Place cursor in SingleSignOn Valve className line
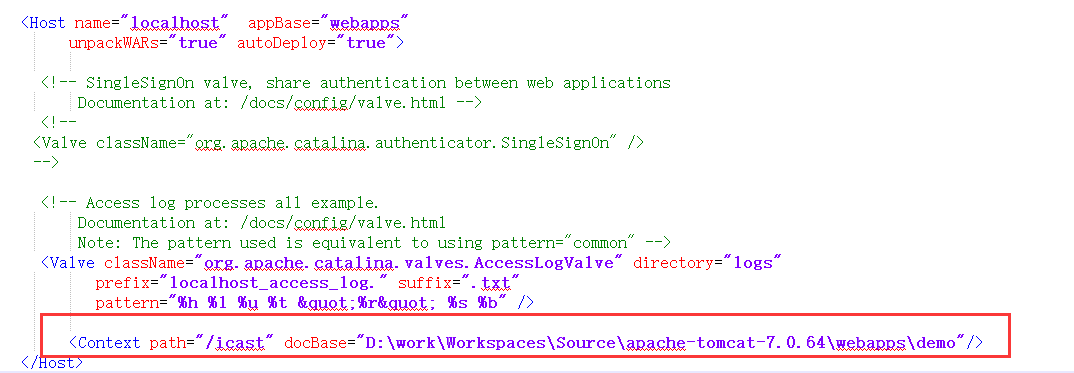This screenshot has height=373, width=1074. pyautogui.click(x=338, y=143)
